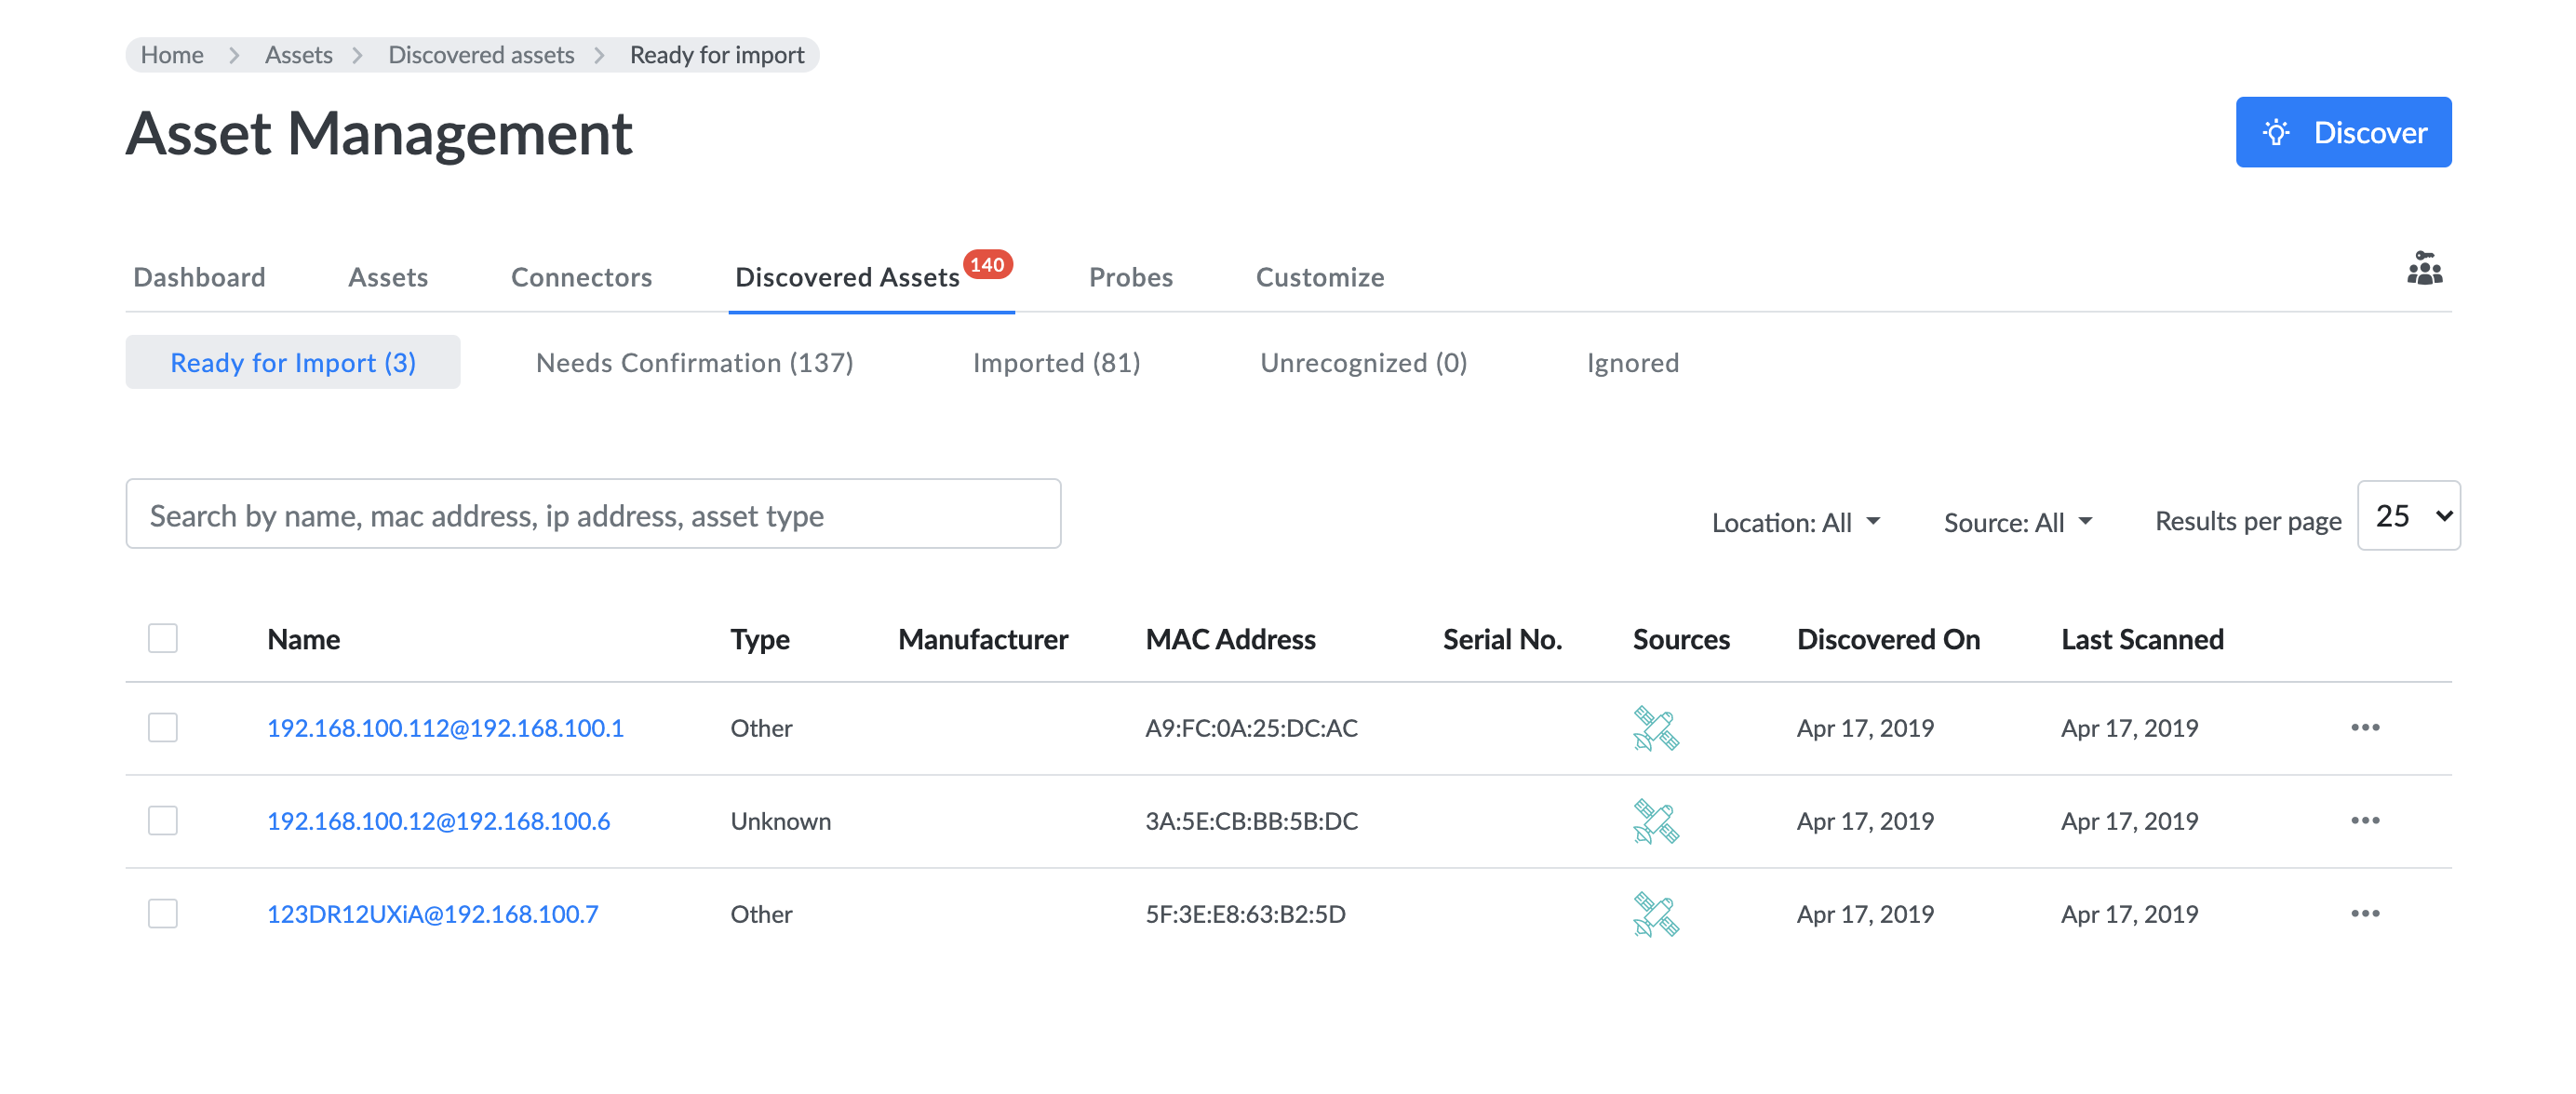Click the Type column header
Image resolution: width=2576 pixels, height=1094 pixels.
click(760, 639)
